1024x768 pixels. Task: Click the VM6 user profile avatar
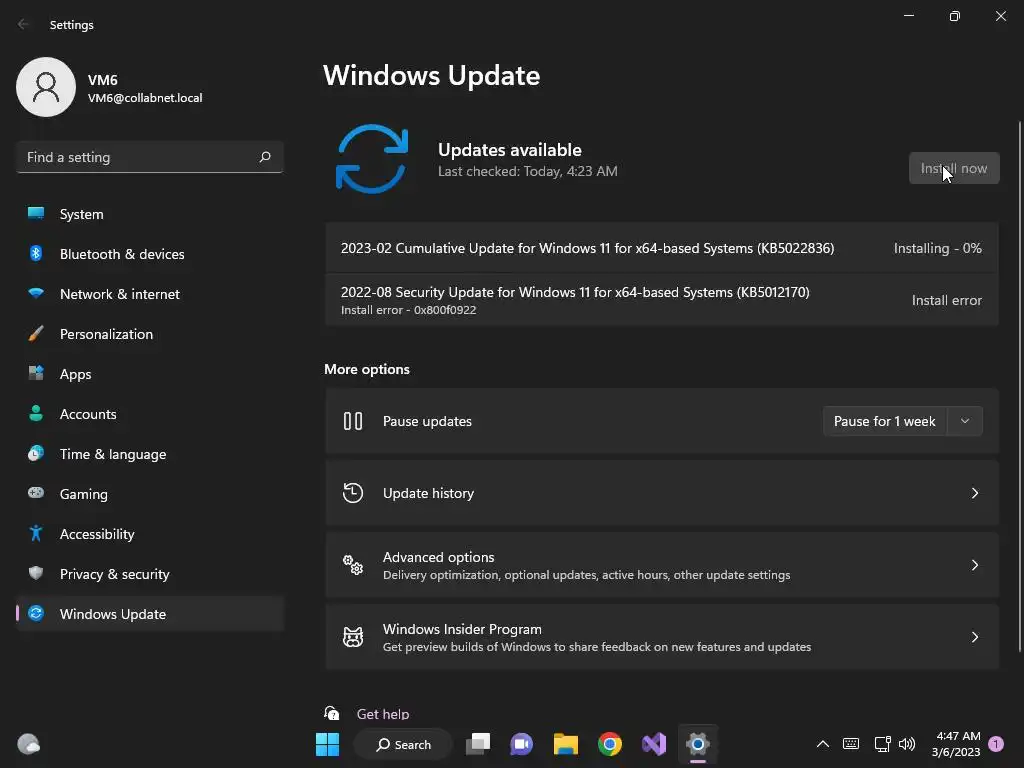pyautogui.click(x=46, y=87)
